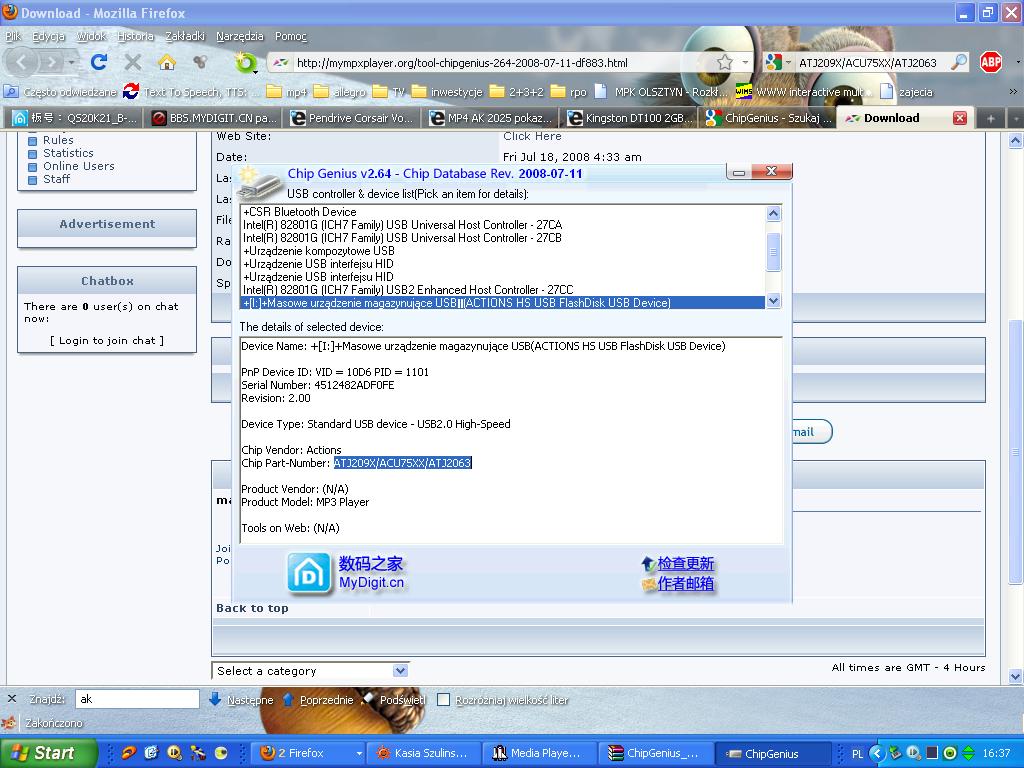Enable Rozróżniaj wielkość liter checkbox

[x=443, y=699]
